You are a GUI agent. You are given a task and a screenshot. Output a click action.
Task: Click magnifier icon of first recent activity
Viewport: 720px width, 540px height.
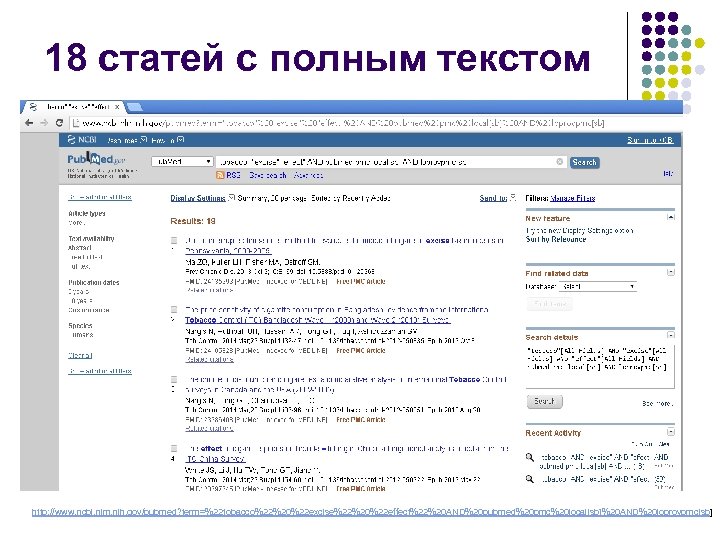[530, 457]
